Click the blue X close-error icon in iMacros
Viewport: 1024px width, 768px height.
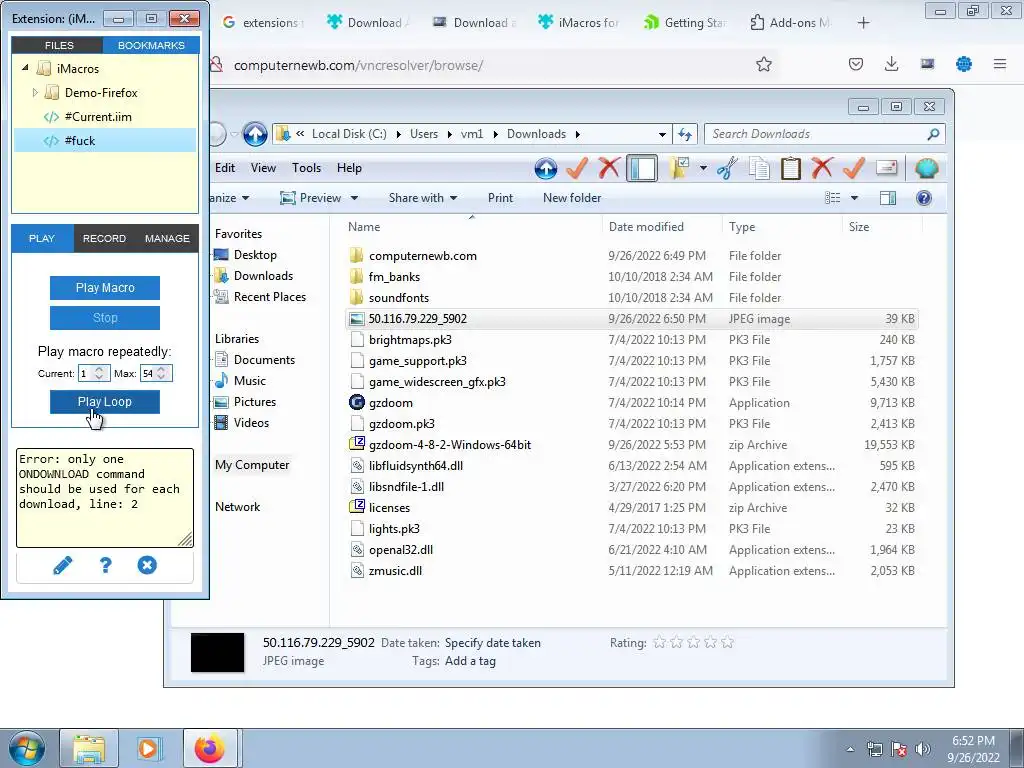(147, 566)
